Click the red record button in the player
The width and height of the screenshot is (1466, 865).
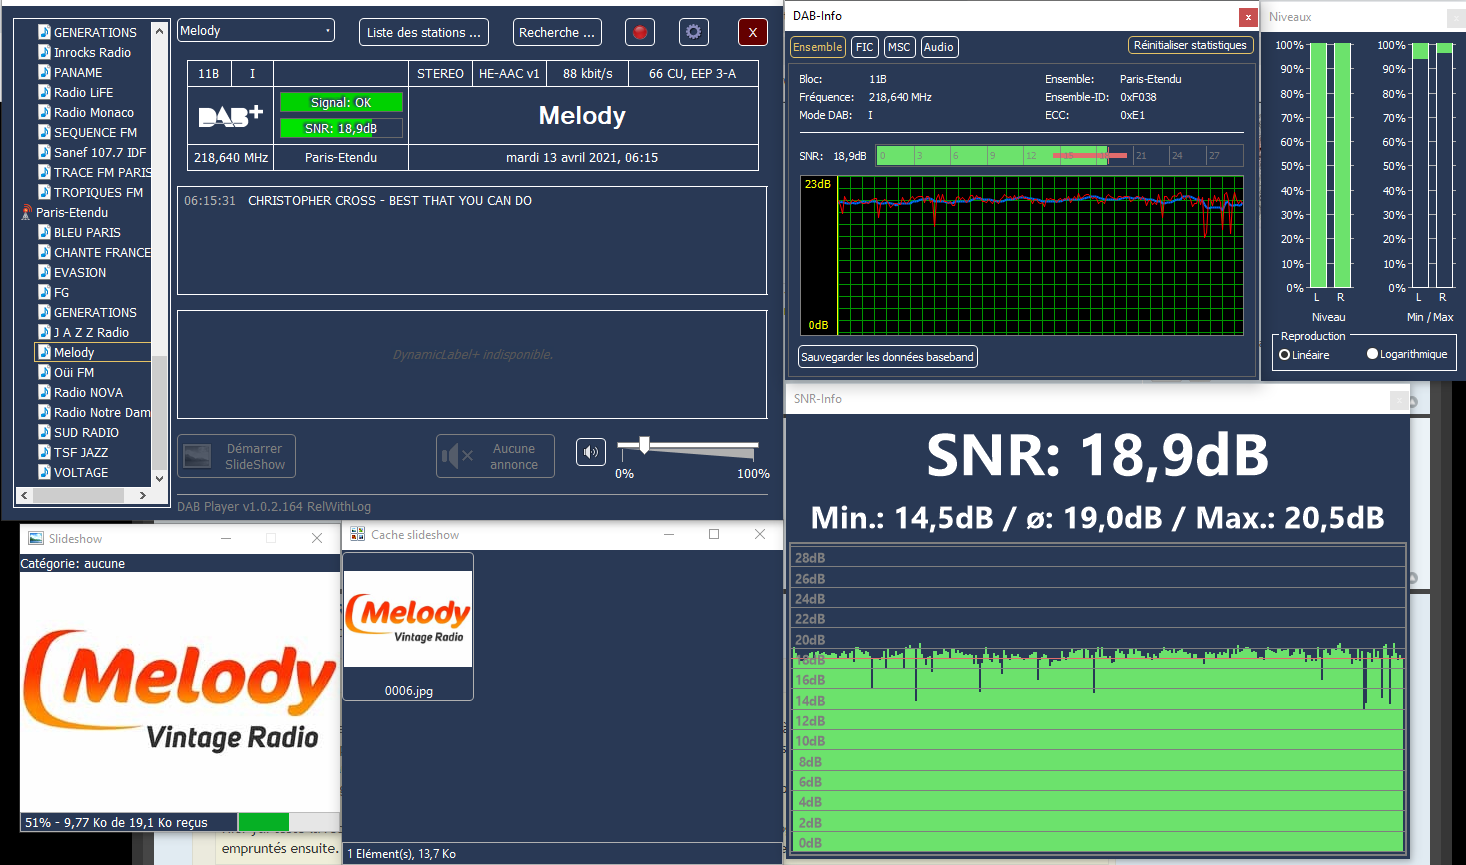tap(640, 32)
